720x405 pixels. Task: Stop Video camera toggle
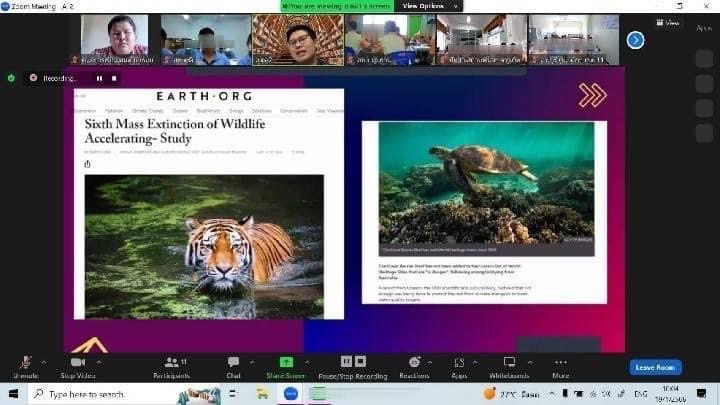[x=77, y=364]
